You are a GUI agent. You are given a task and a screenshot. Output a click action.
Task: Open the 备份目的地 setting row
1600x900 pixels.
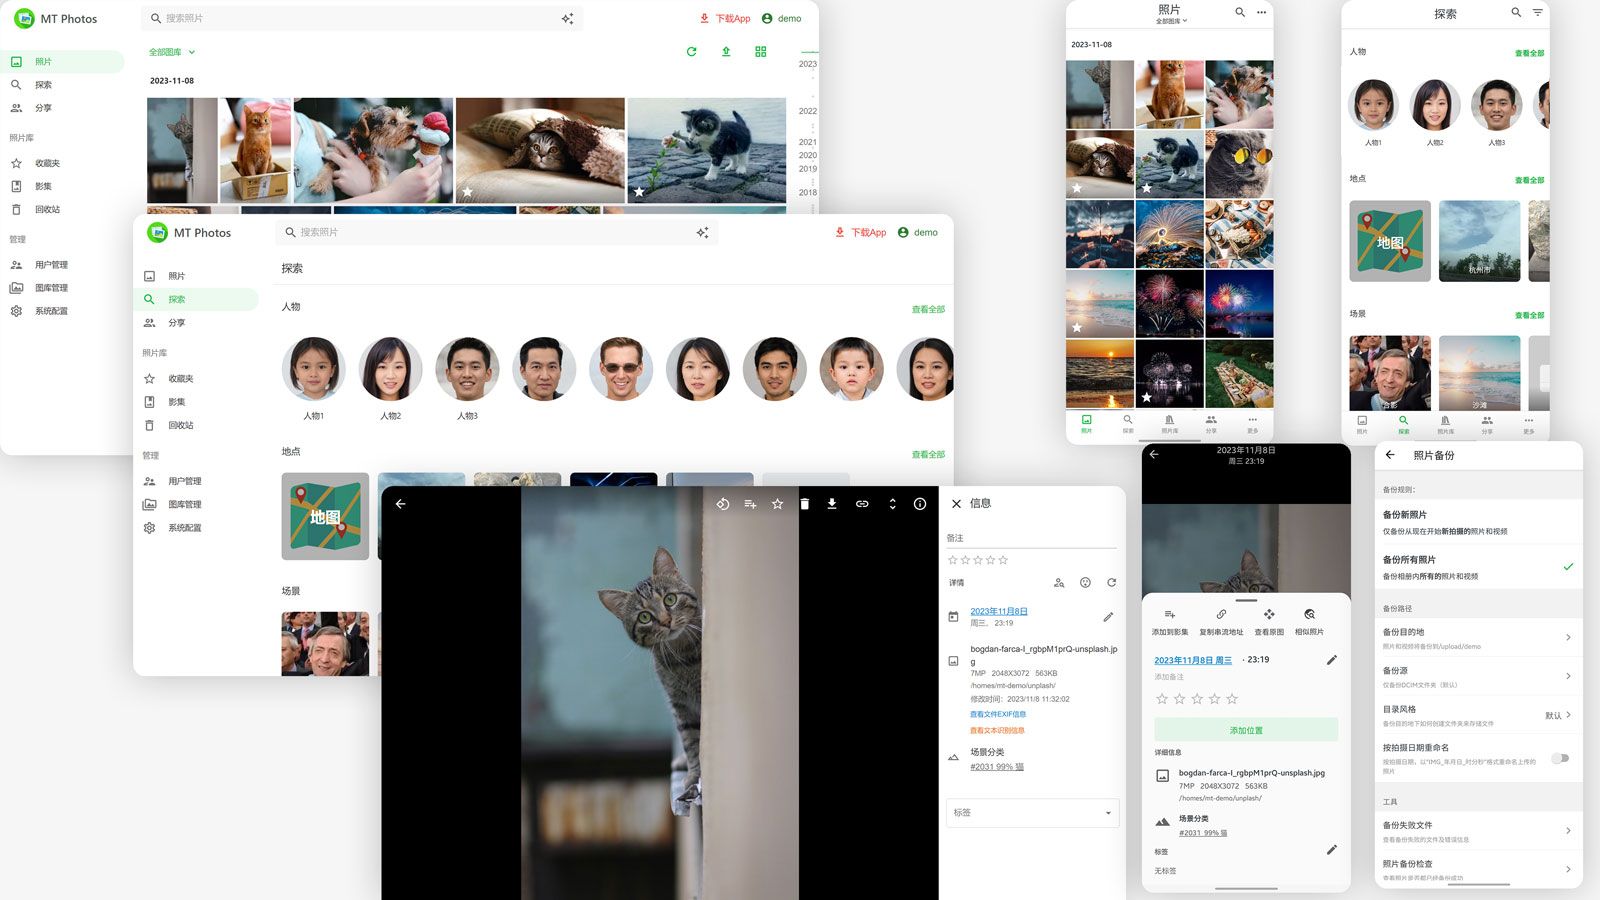click(x=1476, y=638)
